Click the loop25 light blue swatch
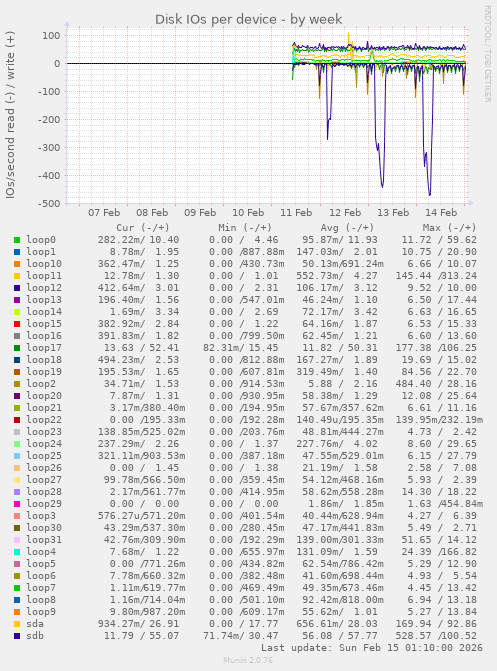The image size is (497, 671). (17, 456)
